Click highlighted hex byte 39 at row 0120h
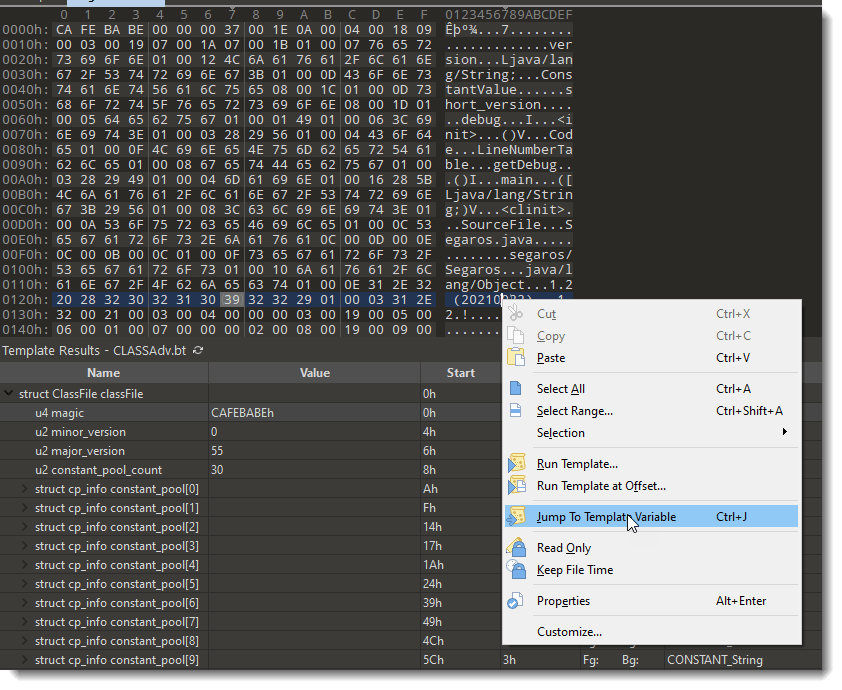This screenshot has height=690, width=842. [x=232, y=300]
